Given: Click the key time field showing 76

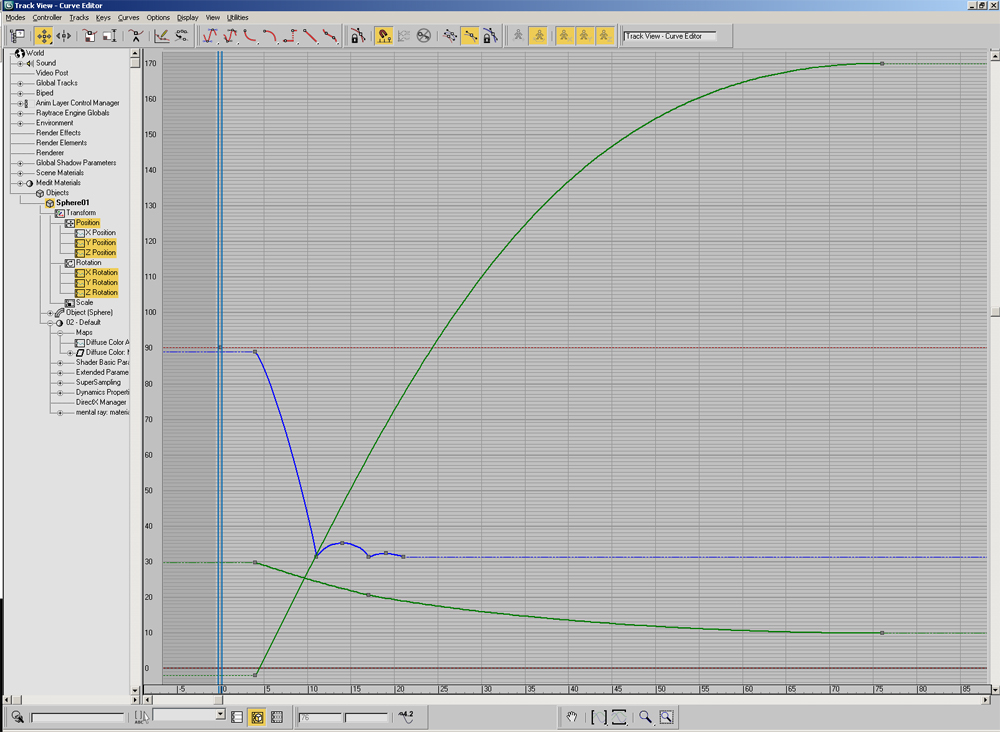Looking at the screenshot, I should (320, 717).
